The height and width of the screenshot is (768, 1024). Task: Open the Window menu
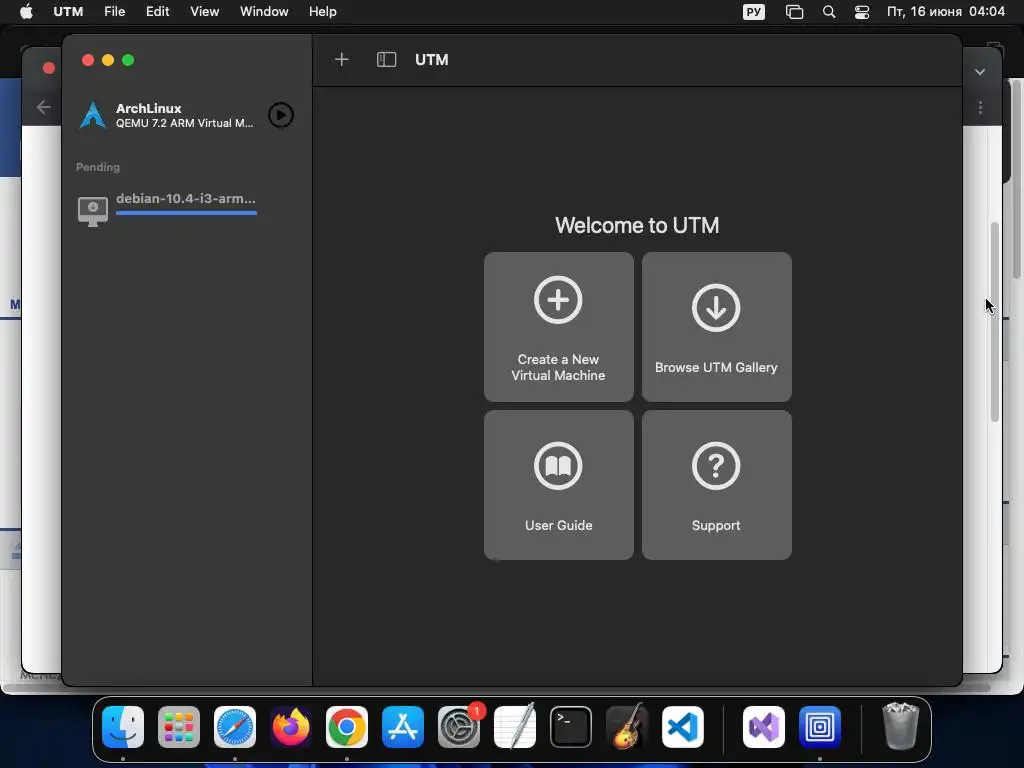(264, 12)
